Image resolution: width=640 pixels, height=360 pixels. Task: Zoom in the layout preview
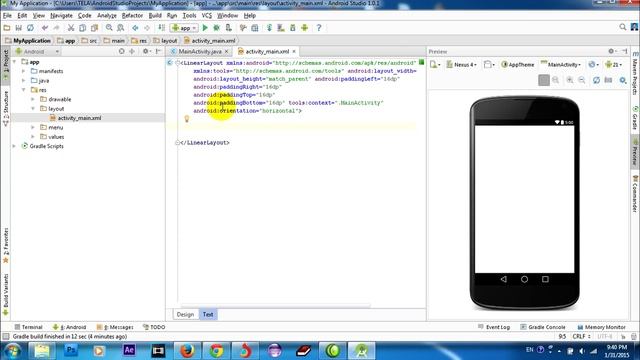570,80
